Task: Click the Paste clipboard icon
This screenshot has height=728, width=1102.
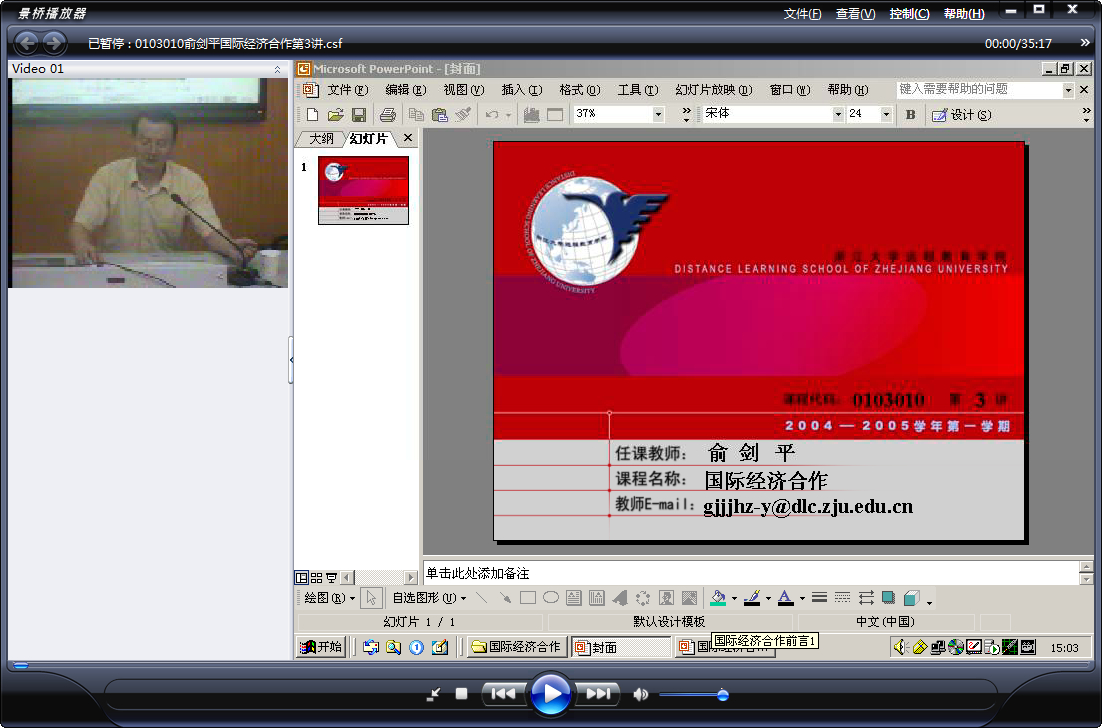Action: click(439, 115)
